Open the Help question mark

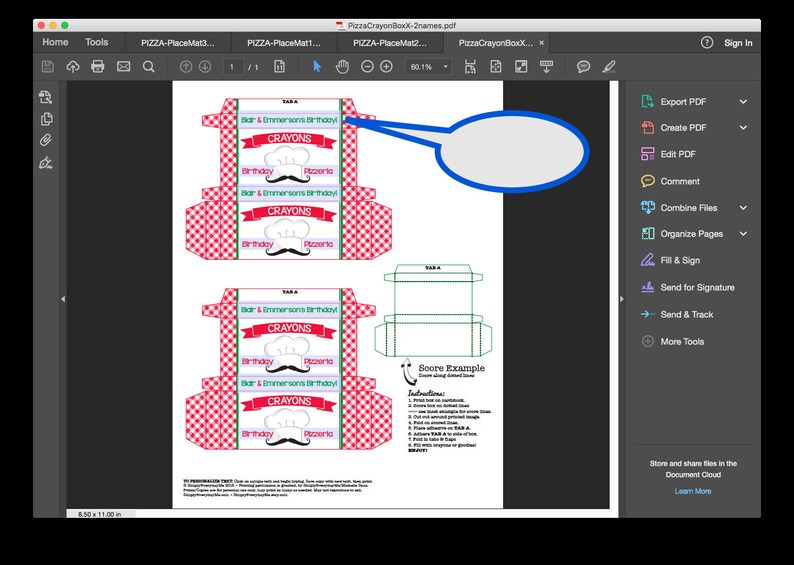point(707,43)
